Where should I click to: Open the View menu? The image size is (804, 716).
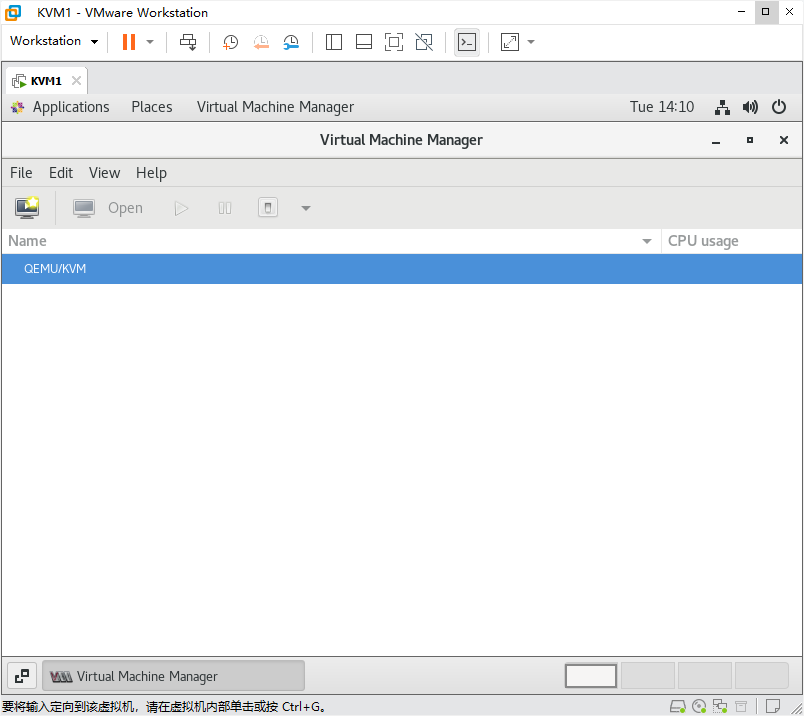(104, 173)
